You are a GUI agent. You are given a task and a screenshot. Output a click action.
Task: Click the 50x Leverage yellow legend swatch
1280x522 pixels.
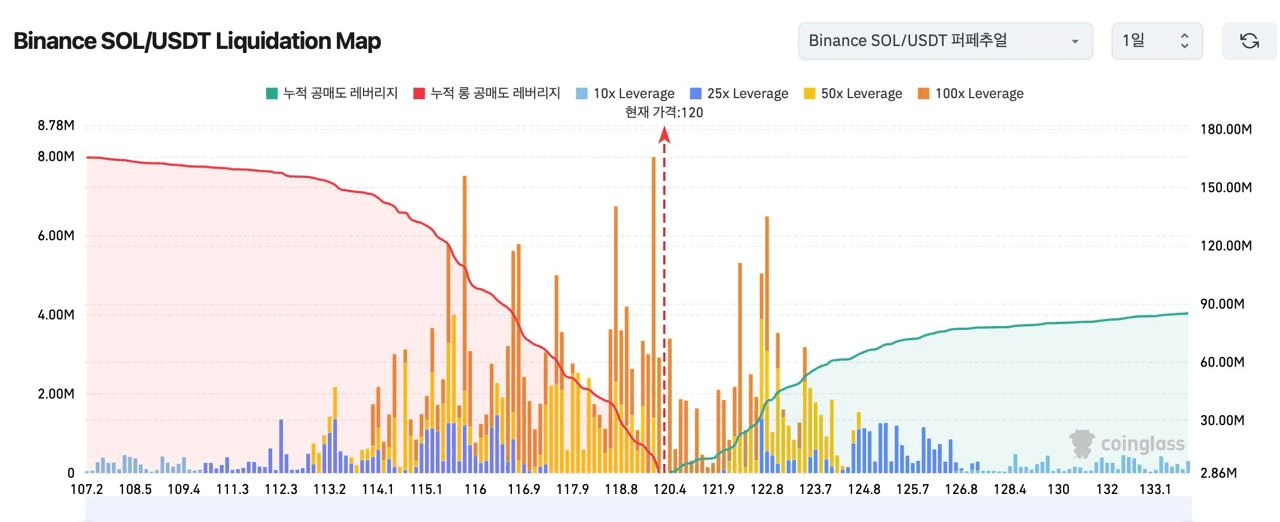pos(809,93)
